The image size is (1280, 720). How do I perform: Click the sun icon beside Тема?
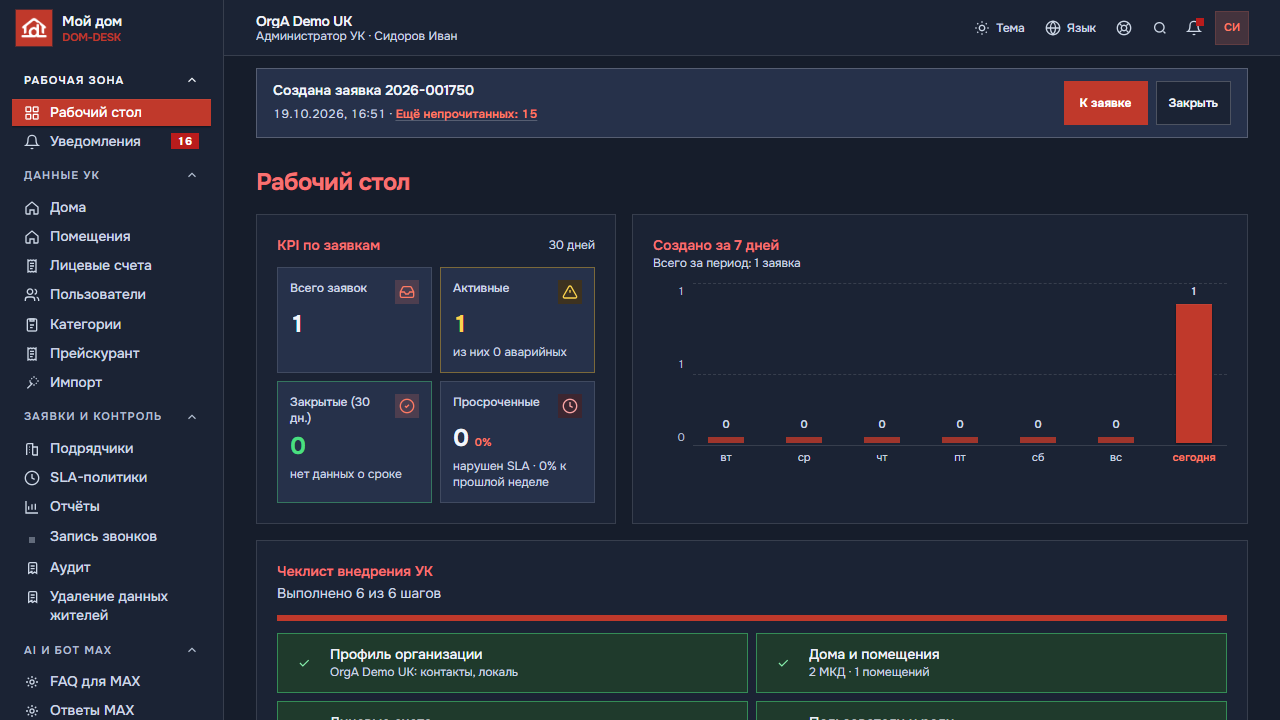(982, 28)
